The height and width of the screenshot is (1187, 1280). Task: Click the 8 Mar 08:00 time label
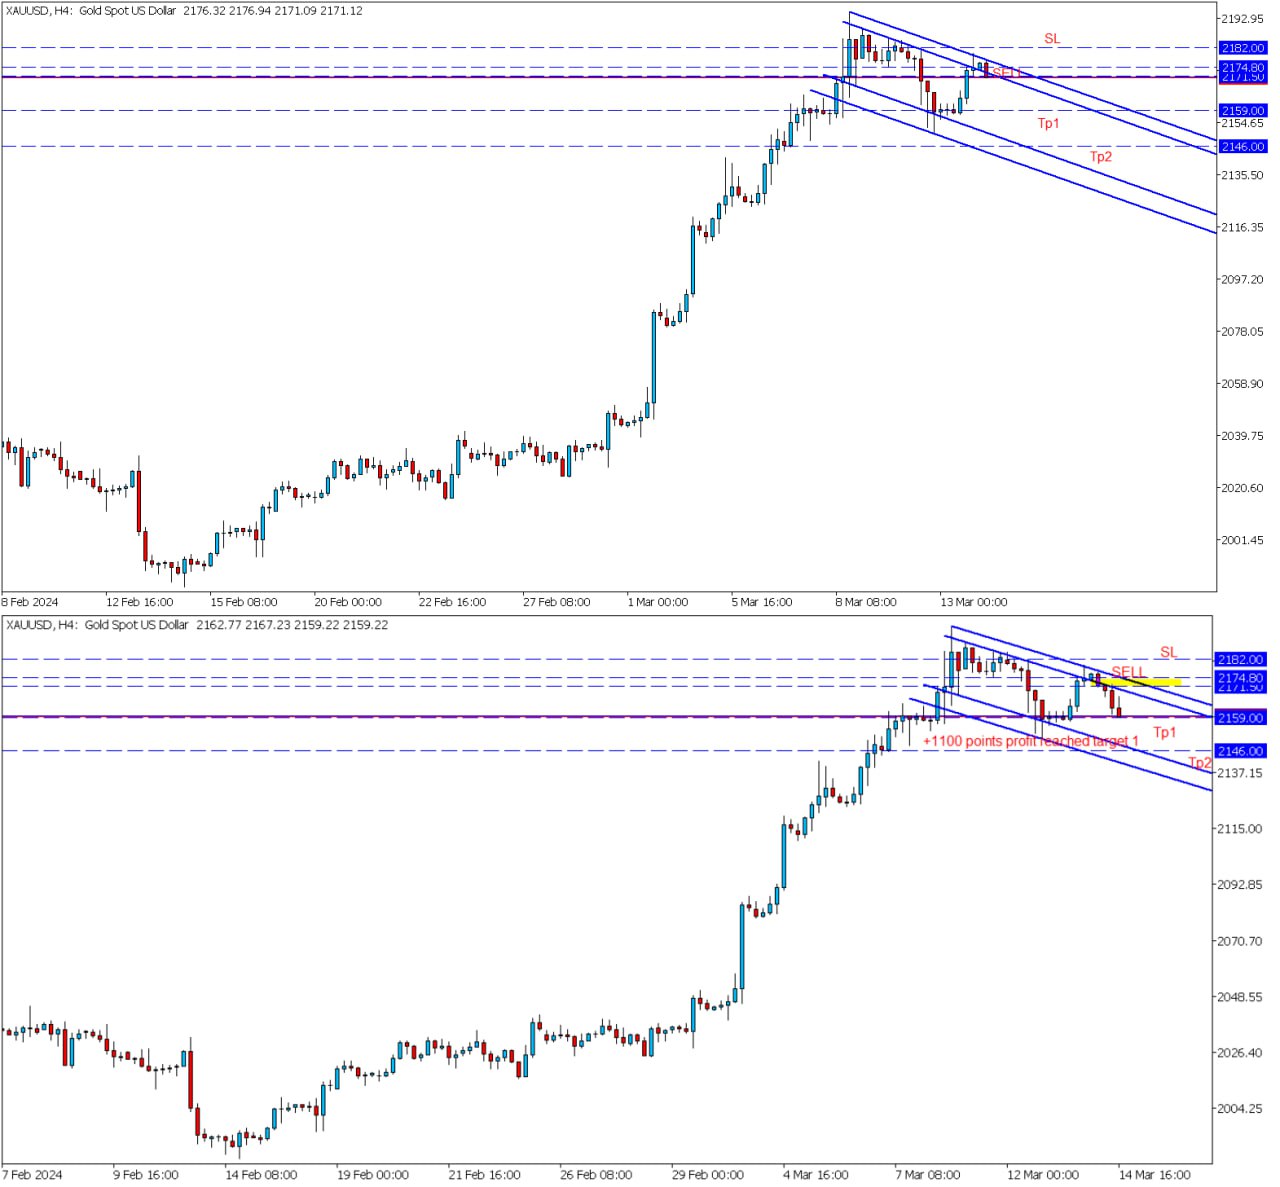[x=866, y=602]
